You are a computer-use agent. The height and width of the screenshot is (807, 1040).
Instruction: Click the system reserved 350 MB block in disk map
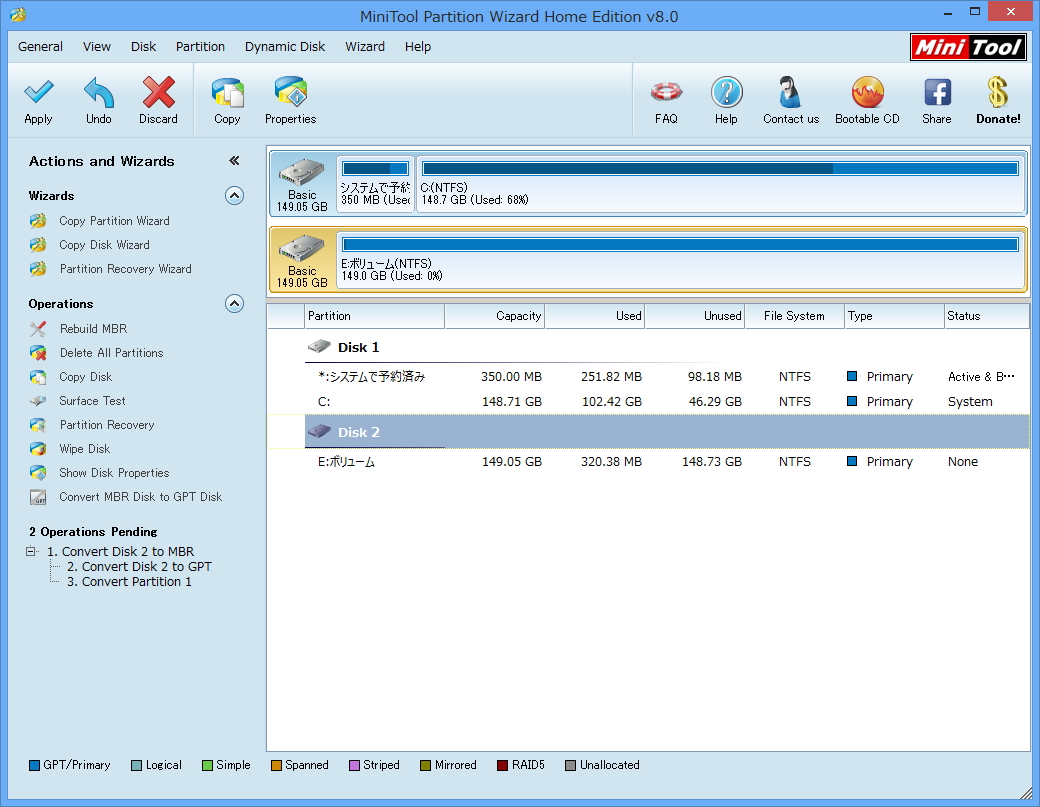[x=375, y=184]
